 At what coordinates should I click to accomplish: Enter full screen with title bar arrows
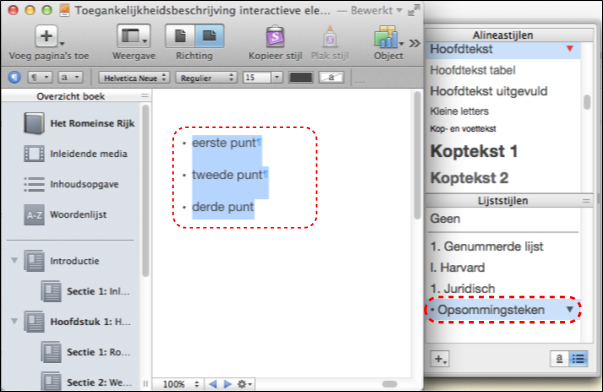pyautogui.click(x=414, y=10)
